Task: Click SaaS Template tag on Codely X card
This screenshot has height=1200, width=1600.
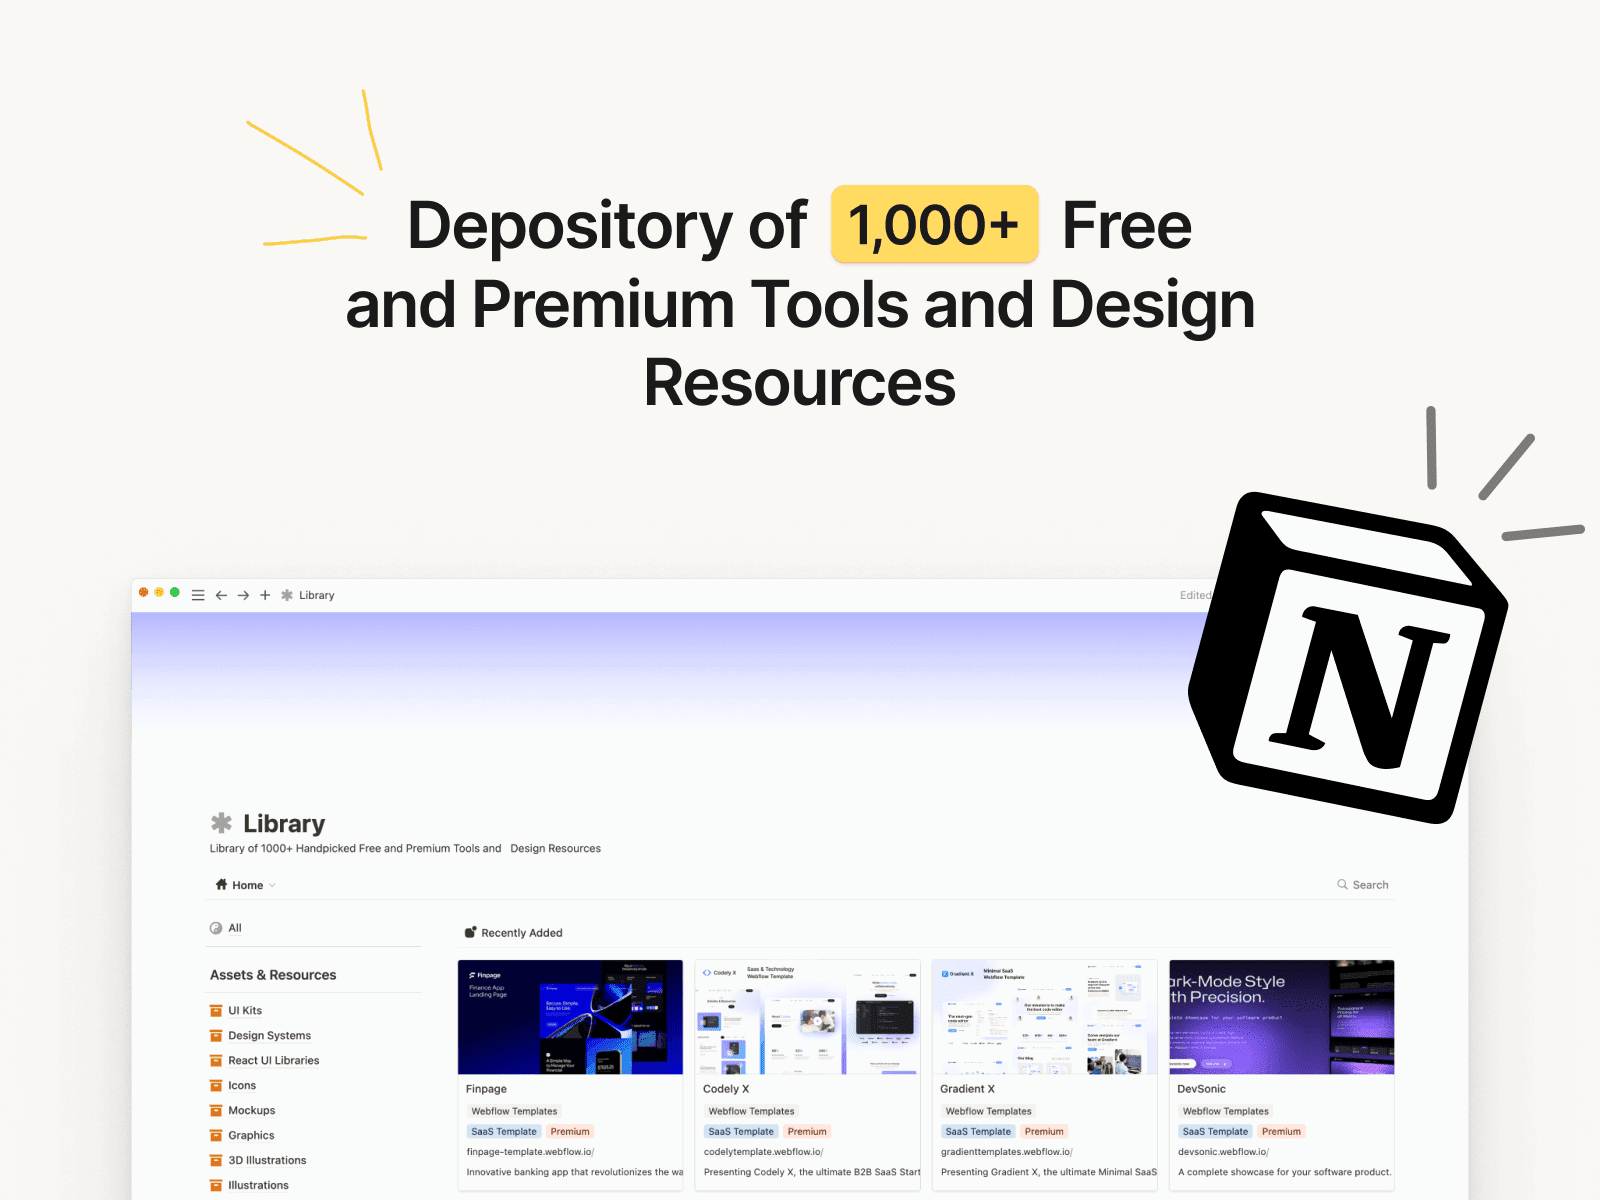Action: 741,1131
